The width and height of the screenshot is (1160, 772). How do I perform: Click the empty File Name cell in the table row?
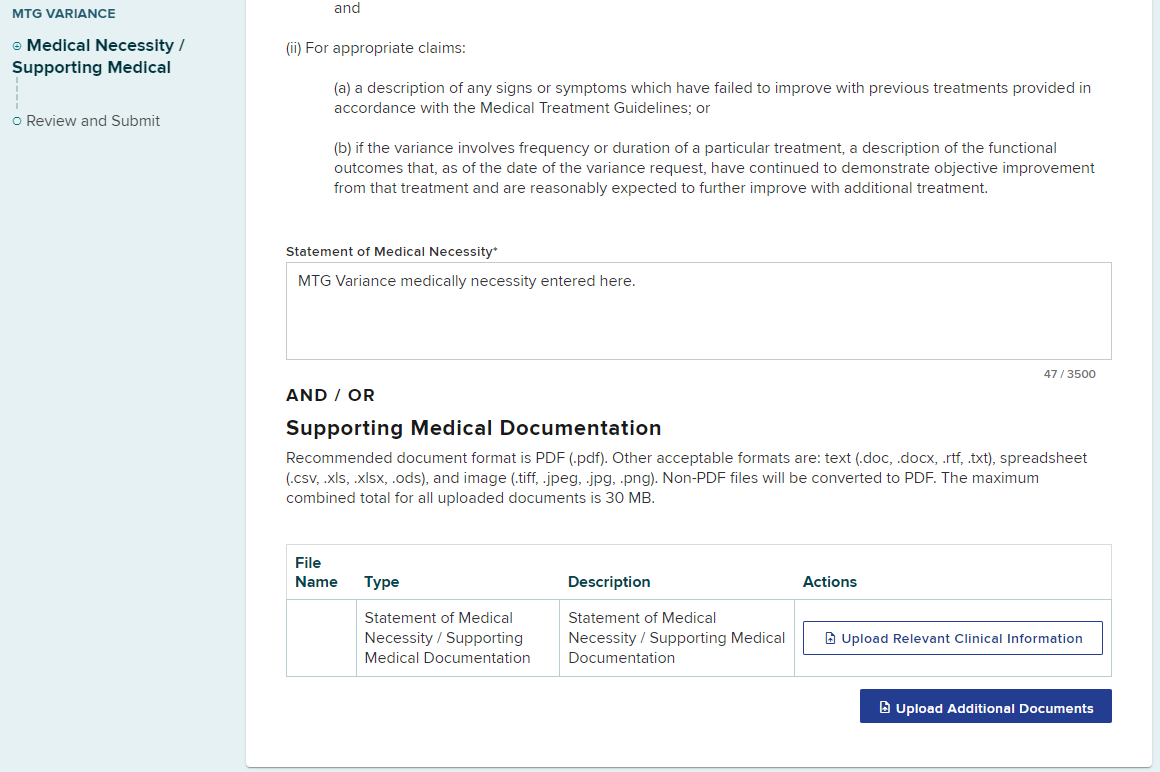321,638
